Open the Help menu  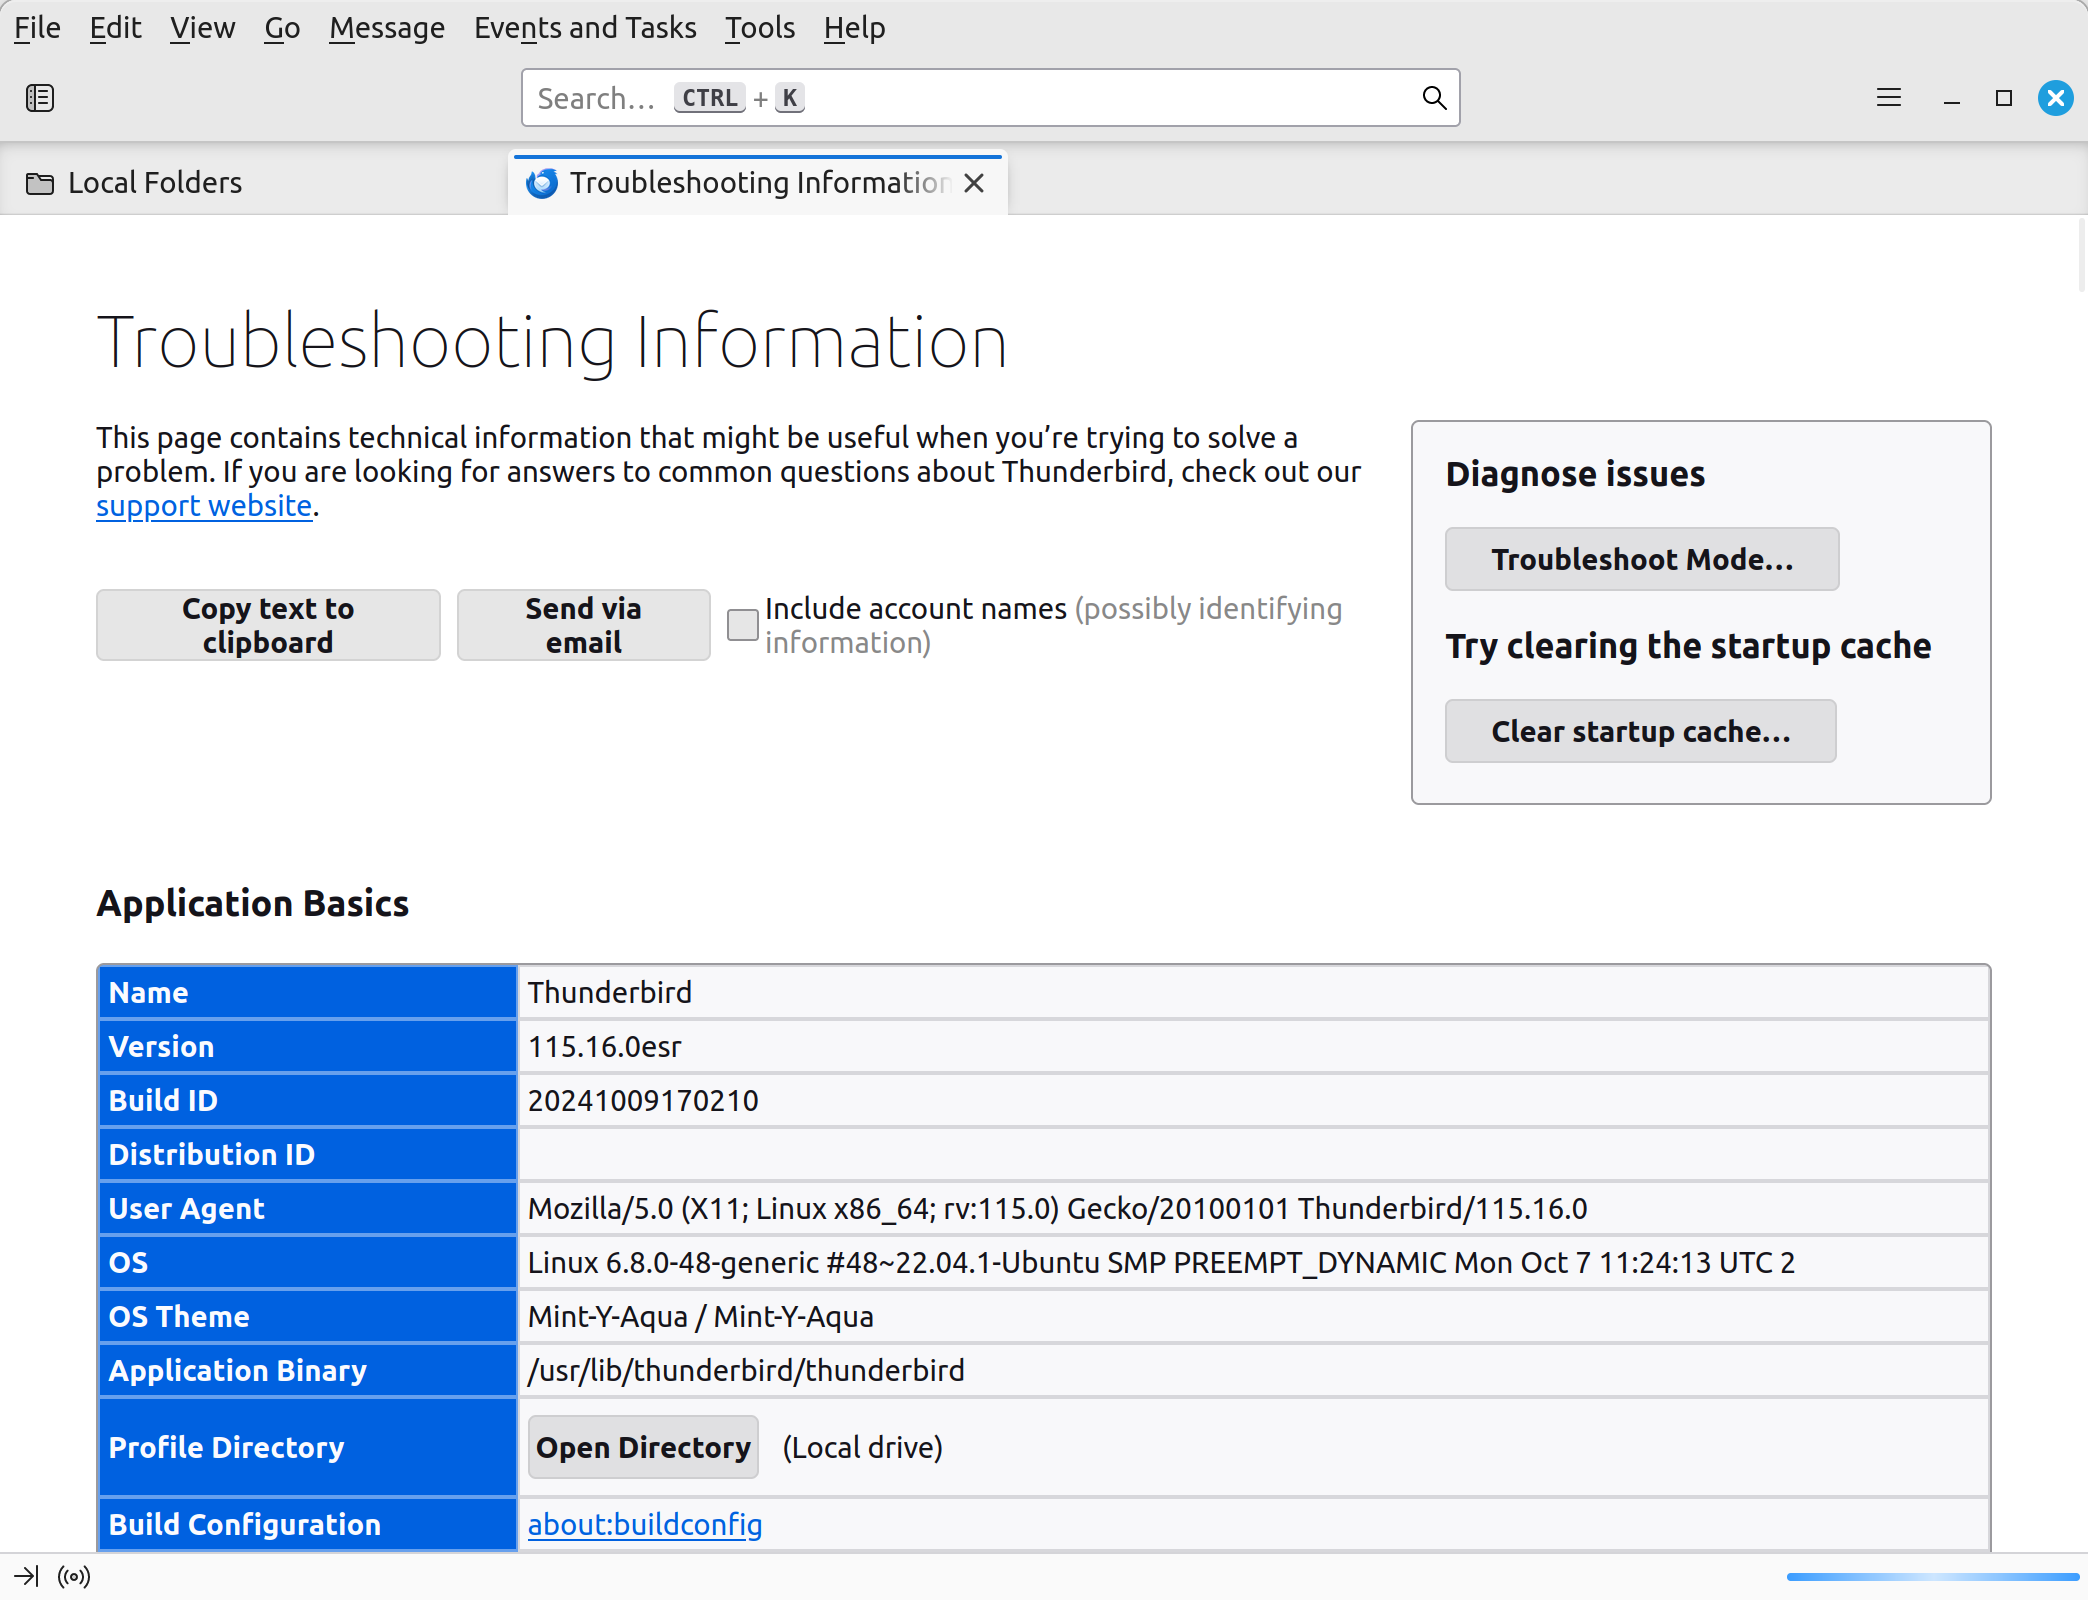pos(854,28)
